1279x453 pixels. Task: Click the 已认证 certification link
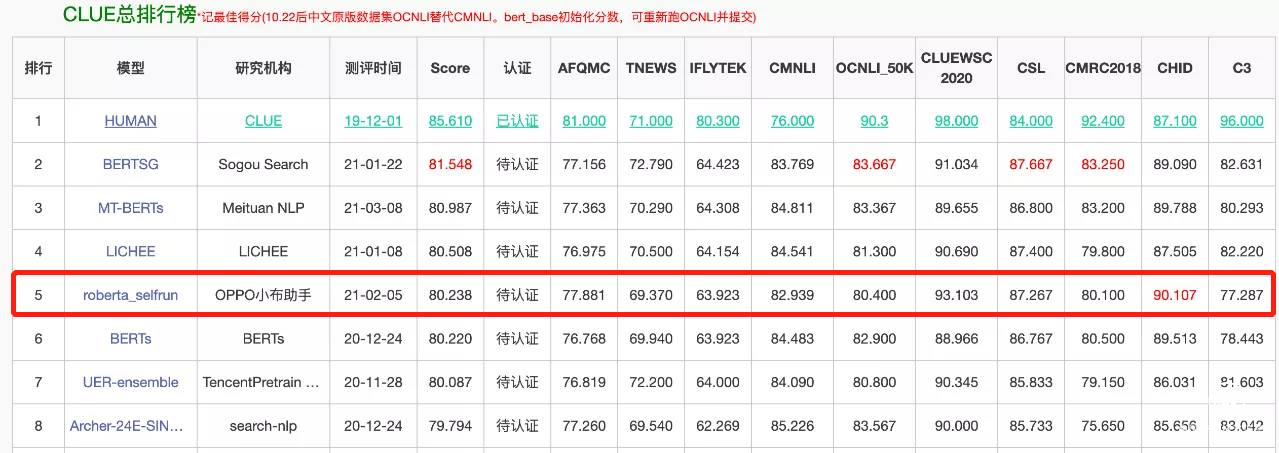coord(517,121)
